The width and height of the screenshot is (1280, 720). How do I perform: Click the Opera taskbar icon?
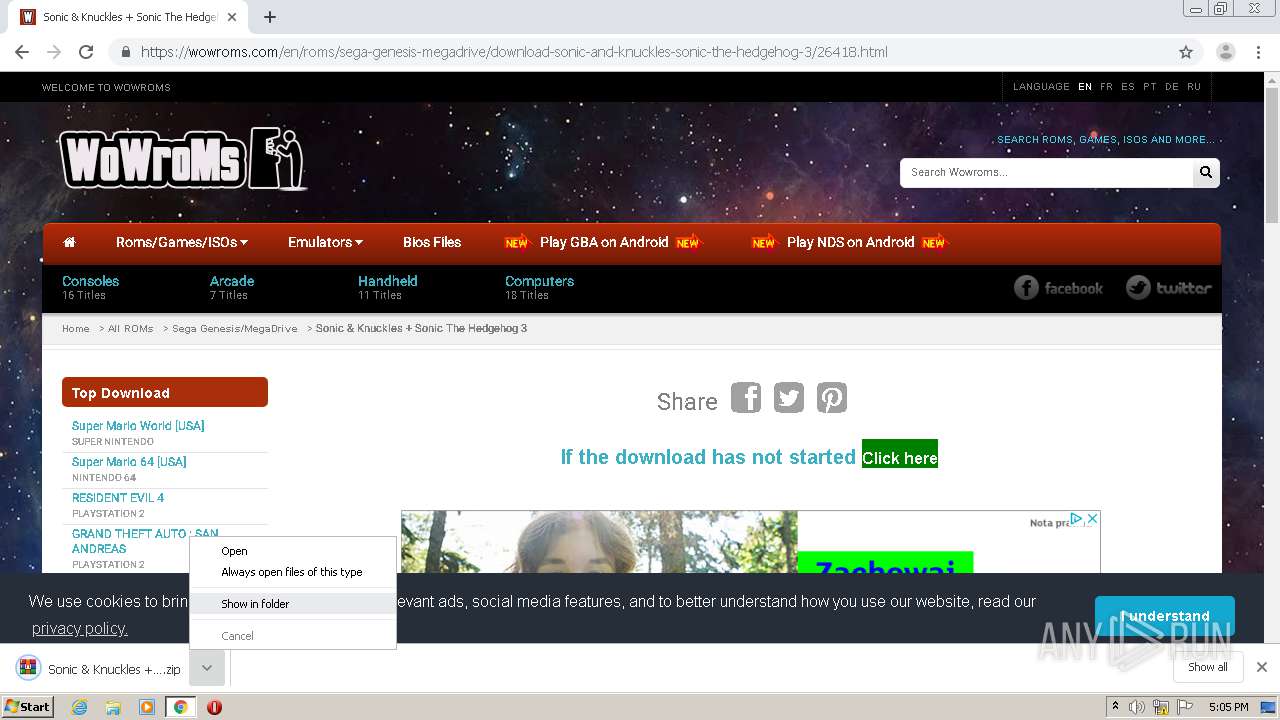click(214, 707)
